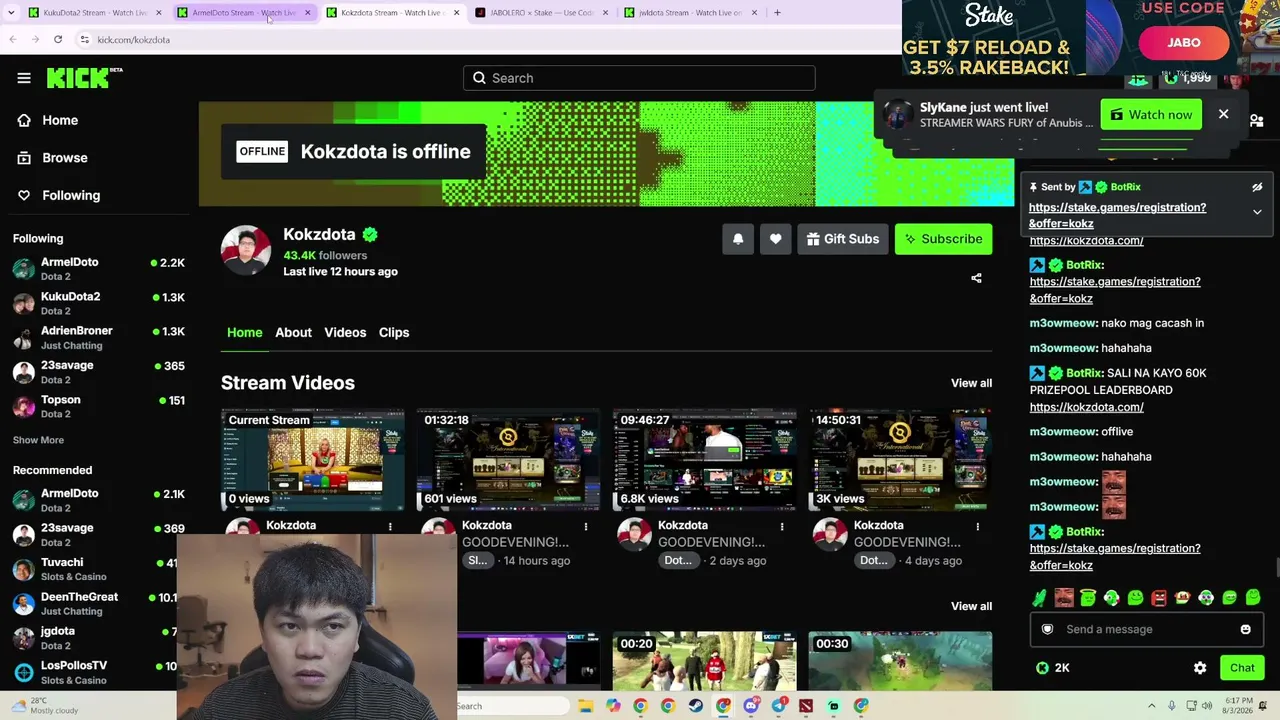Viewport: 1280px width, 720px height.
Task: Switch to the KukuDota2 Stream browser tab
Action: [x=96, y=13]
